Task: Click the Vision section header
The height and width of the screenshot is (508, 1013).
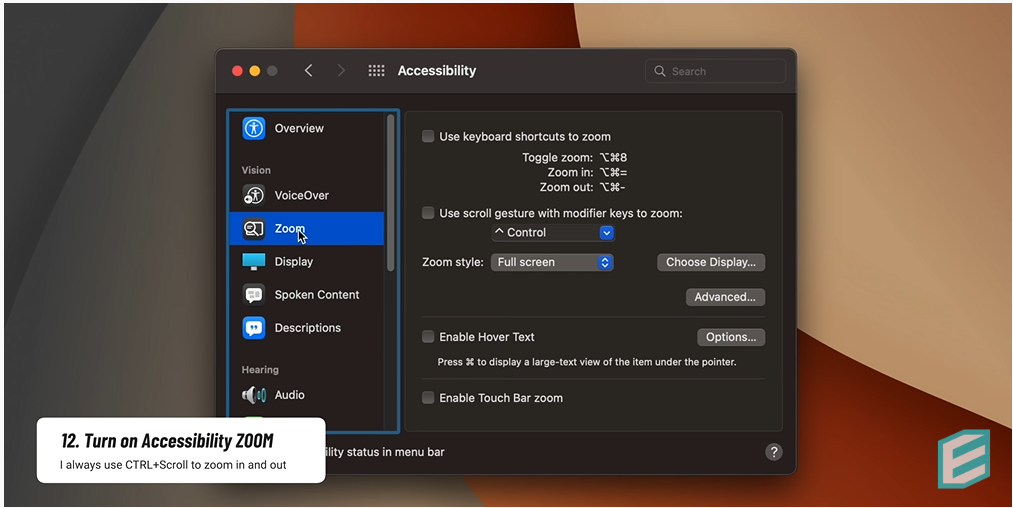Action: click(256, 170)
